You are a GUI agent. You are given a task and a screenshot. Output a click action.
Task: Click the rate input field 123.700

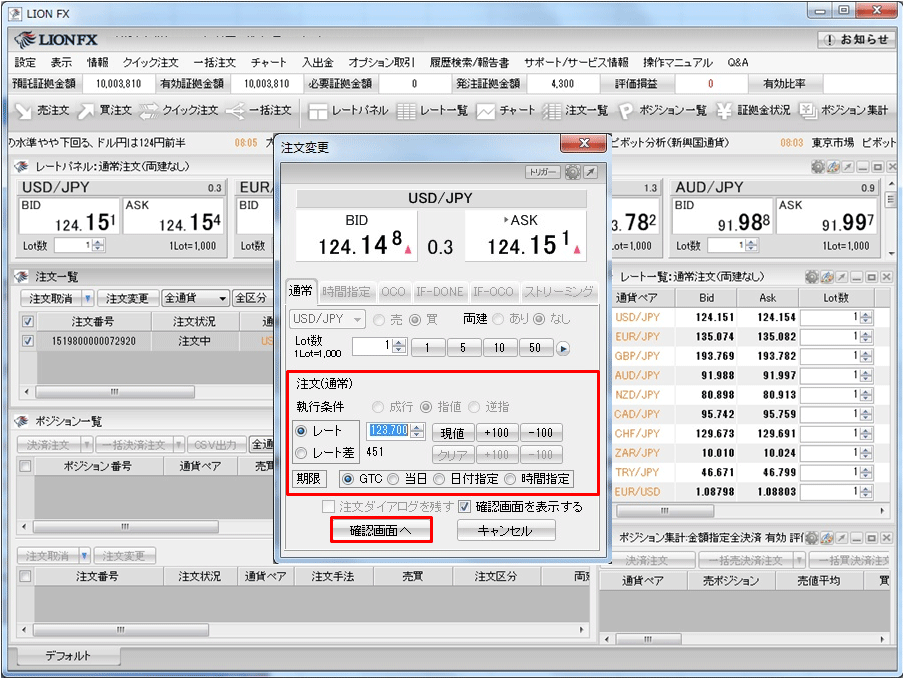[389, 431]
